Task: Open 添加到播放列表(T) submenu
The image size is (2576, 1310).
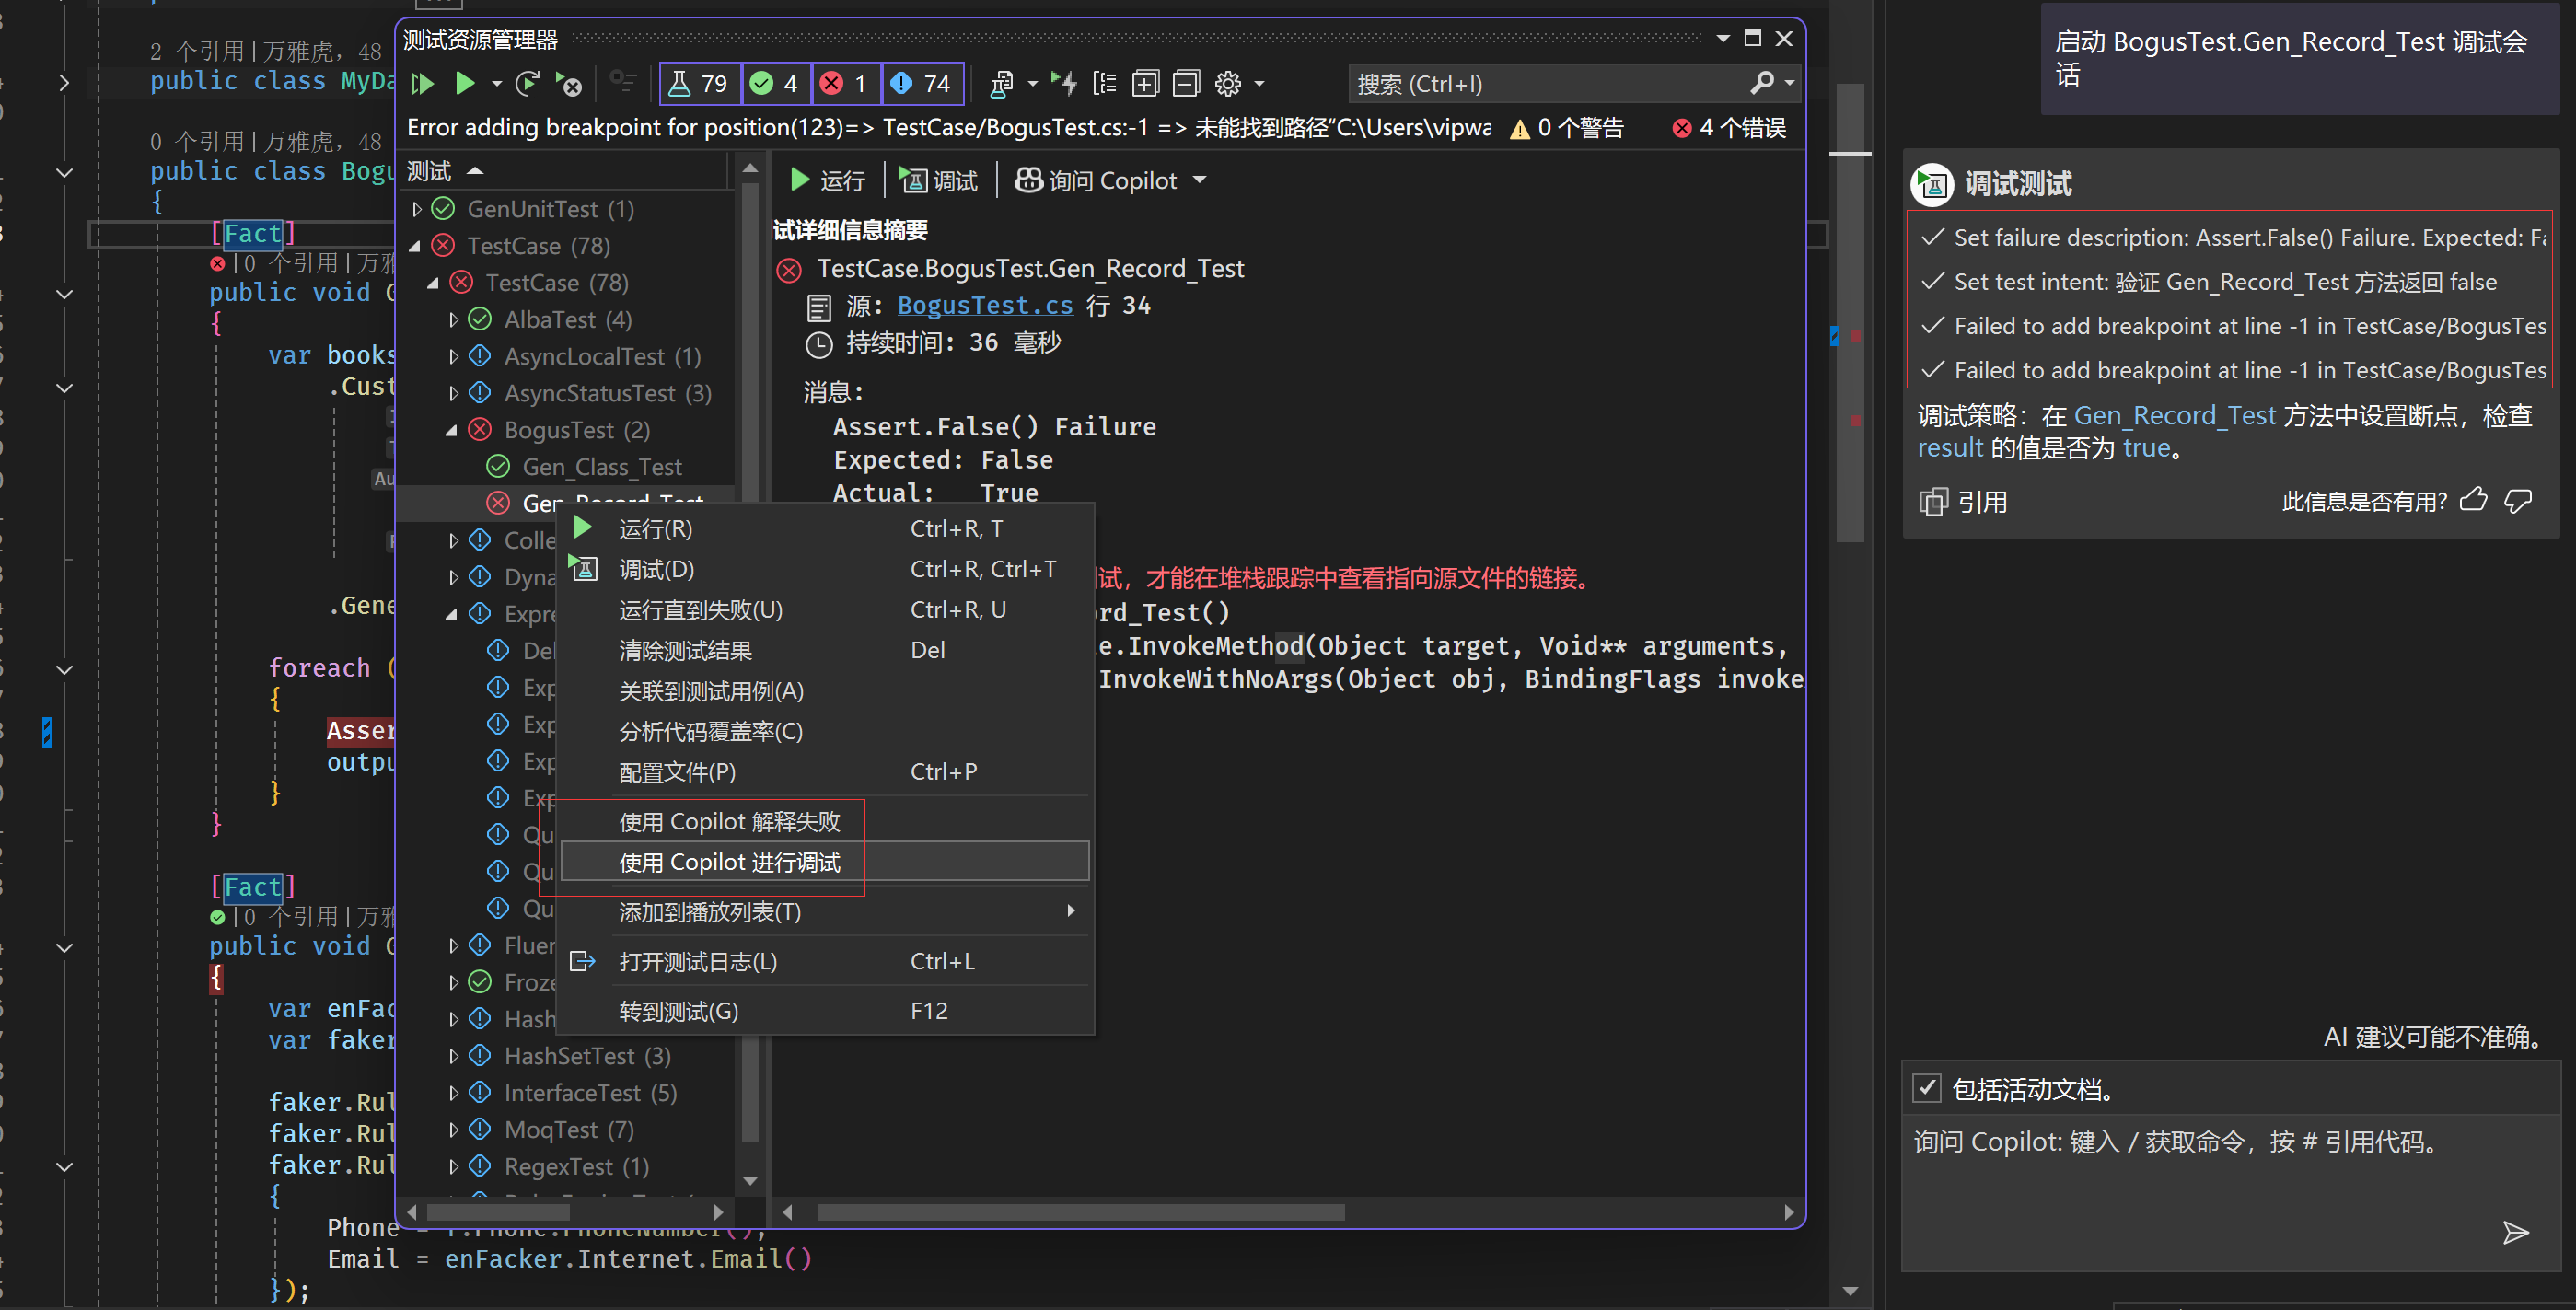Action: [x=825, y=912]
